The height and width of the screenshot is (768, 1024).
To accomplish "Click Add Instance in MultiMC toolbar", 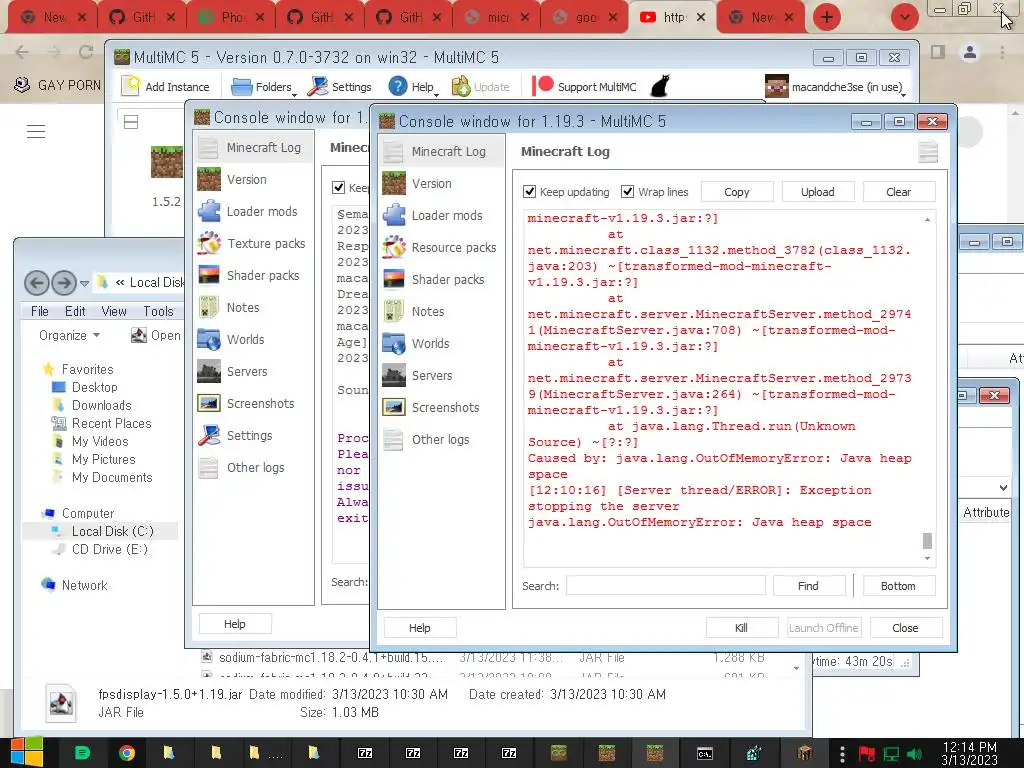I will pyautogui.click(x=166, y=86).
